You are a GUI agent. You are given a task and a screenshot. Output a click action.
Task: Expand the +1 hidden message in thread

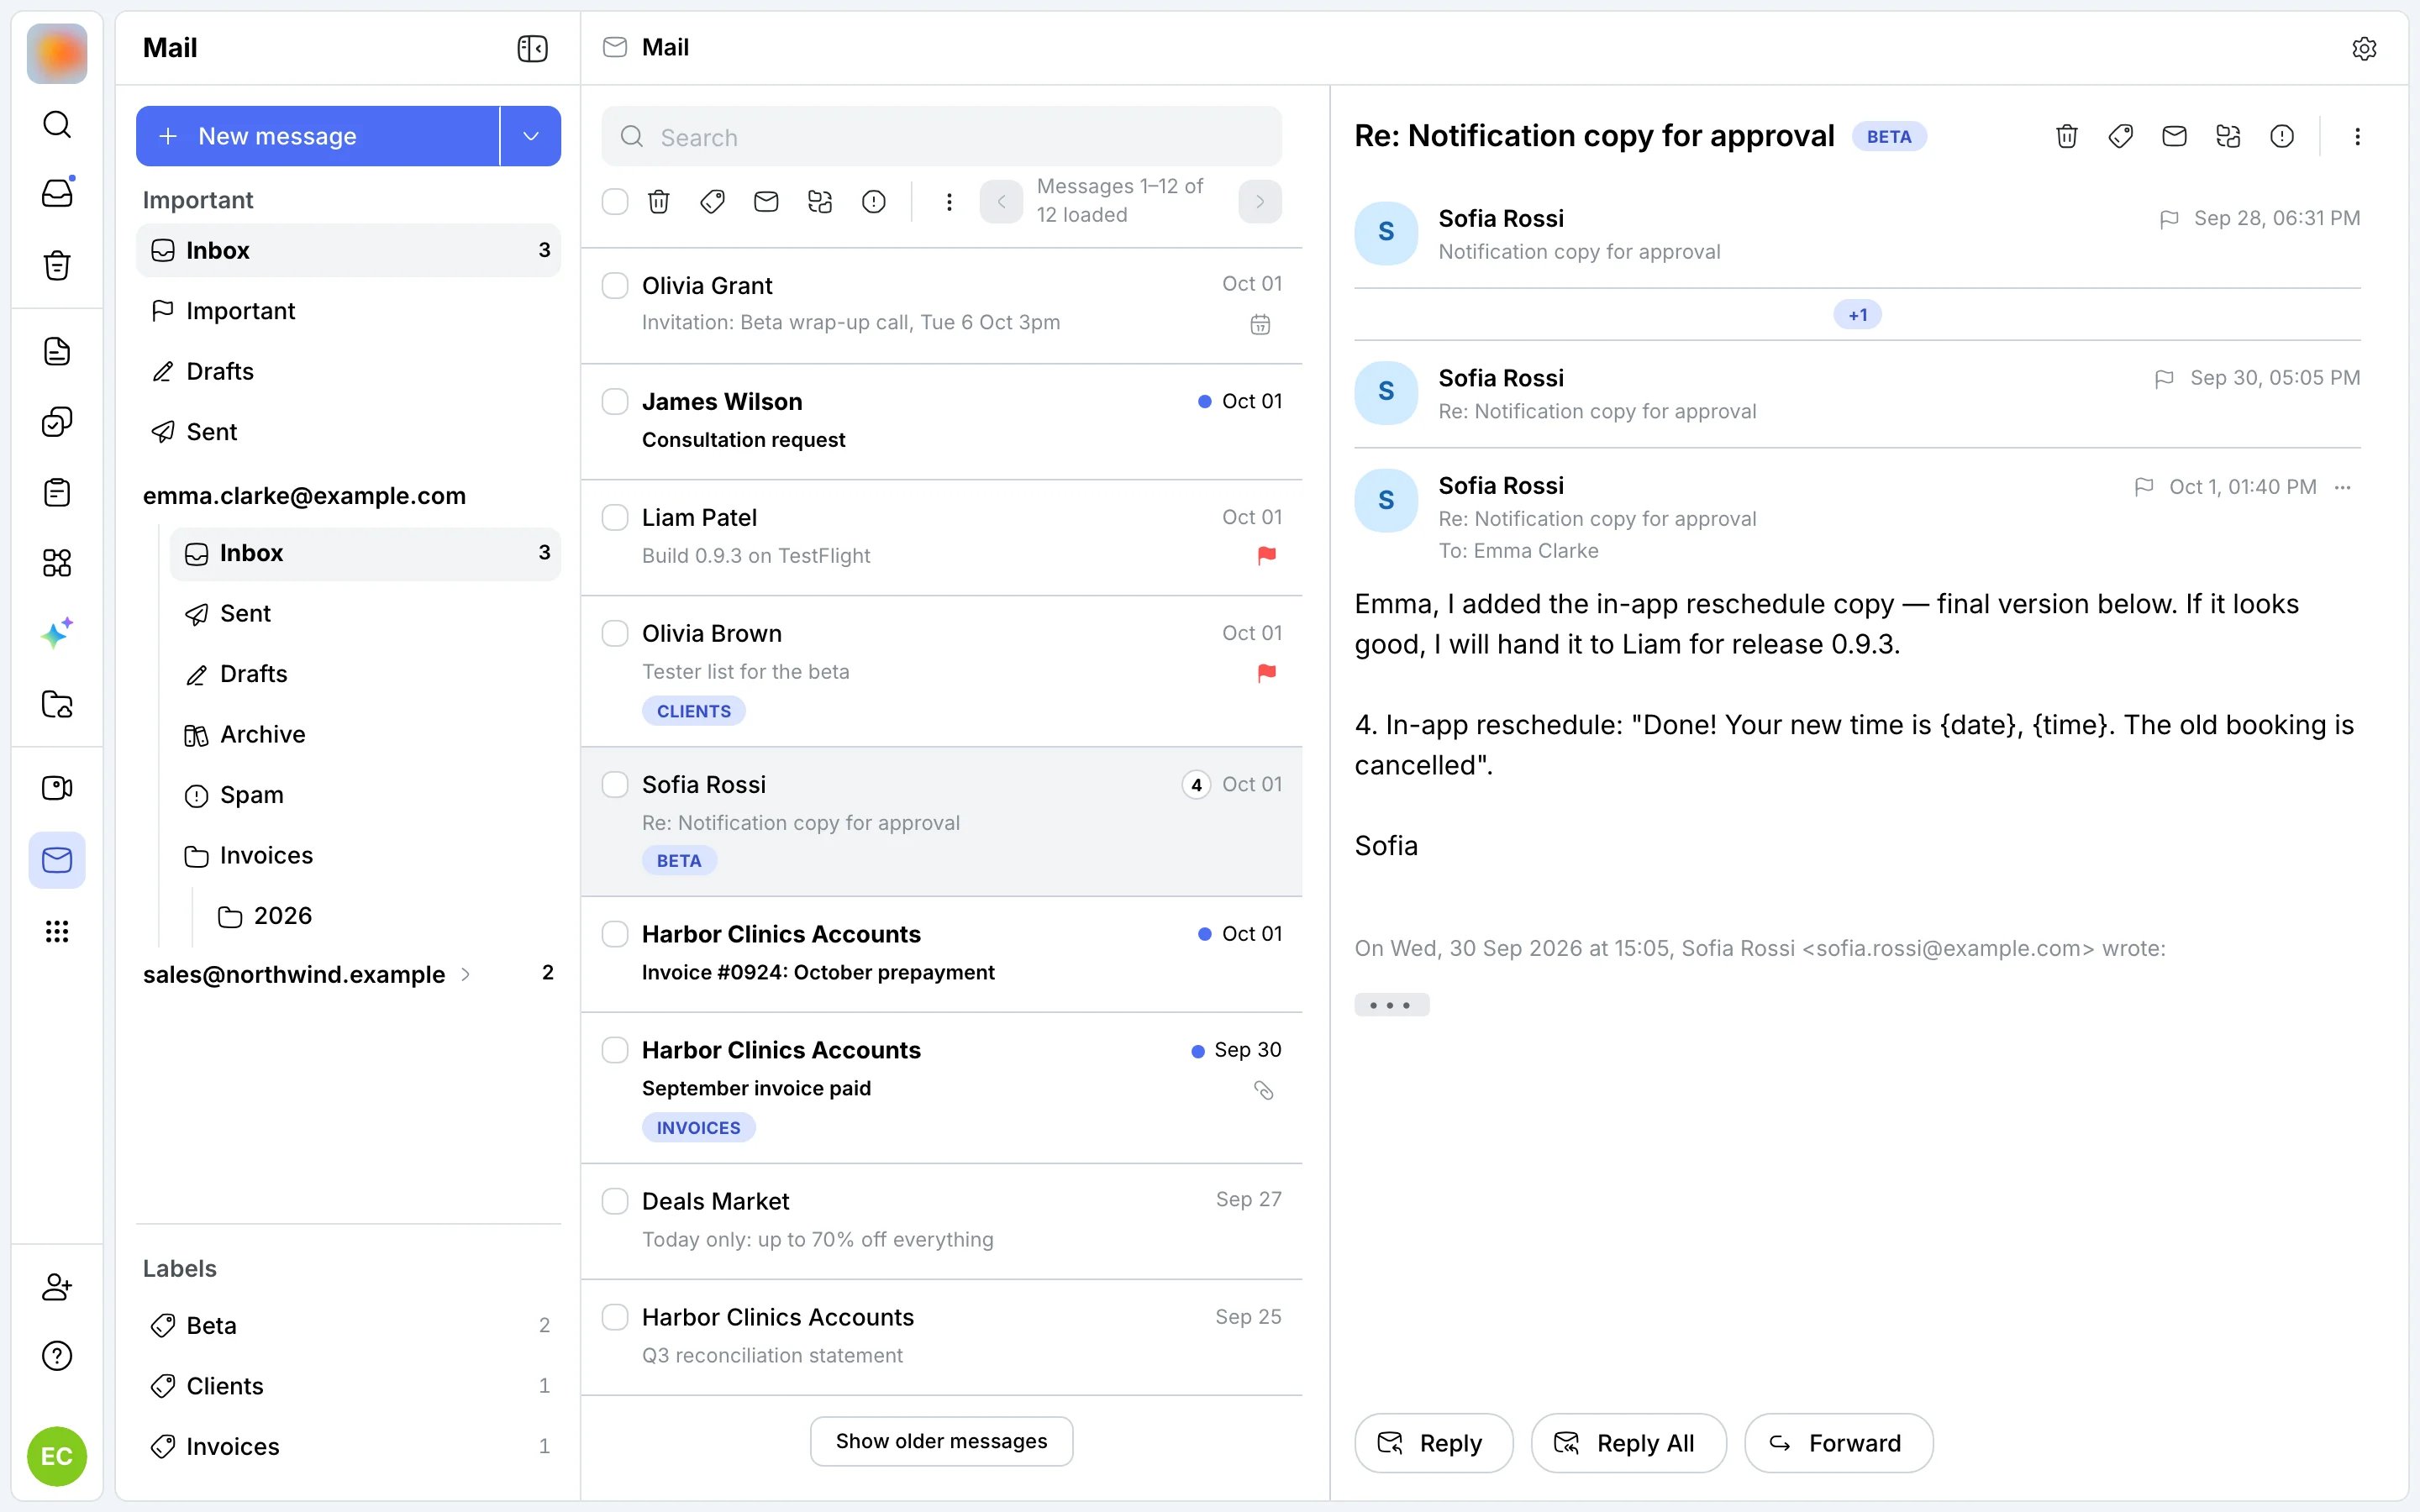pyautogui.click(x=1857, y=315)
